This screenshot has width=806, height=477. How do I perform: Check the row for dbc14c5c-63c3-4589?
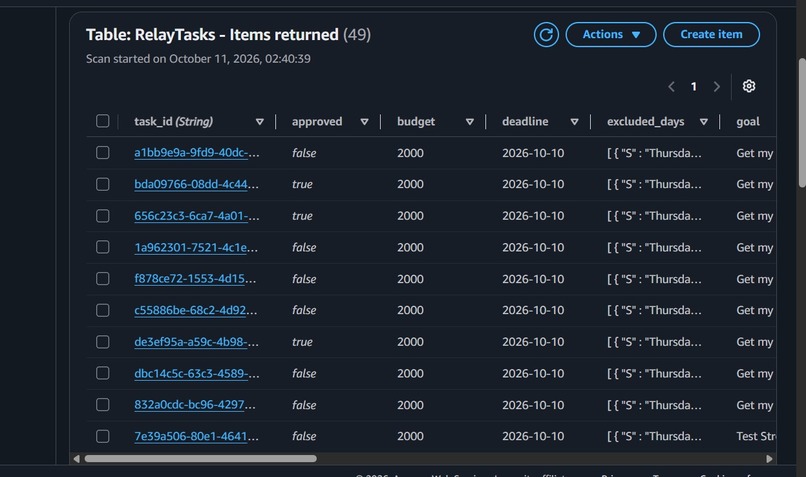tap(103, 373)
